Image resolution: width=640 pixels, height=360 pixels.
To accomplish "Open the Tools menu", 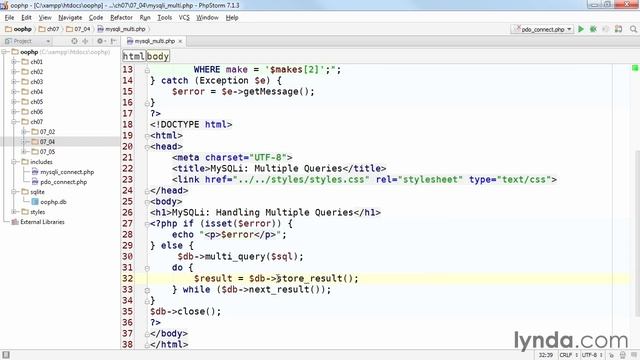I will 164,18.
